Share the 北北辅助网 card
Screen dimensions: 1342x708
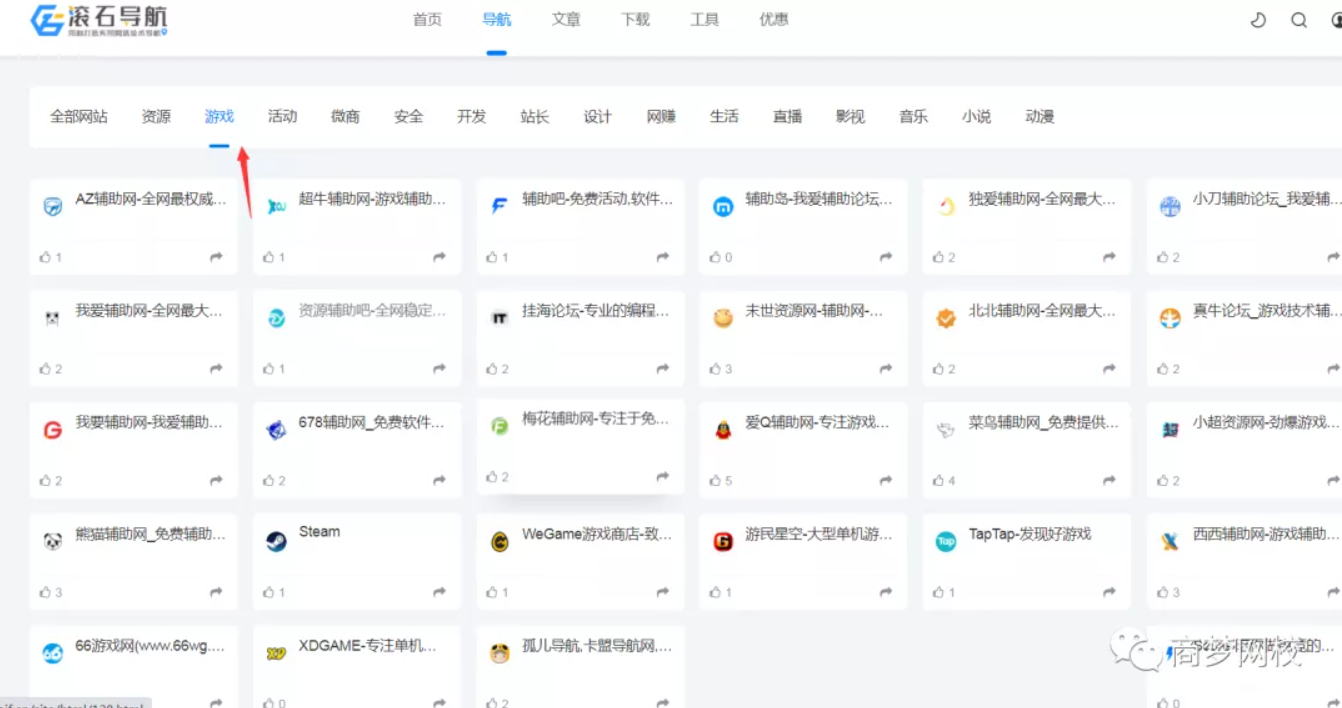click(x=1109, y=369)
